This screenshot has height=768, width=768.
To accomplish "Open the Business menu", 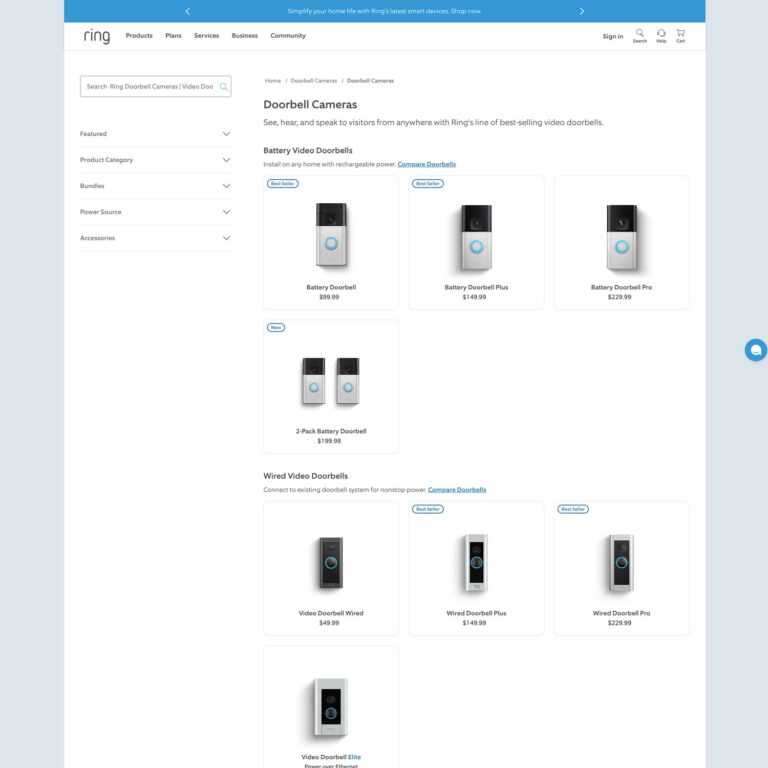I will pyautogui.click(x=244, y=36).
